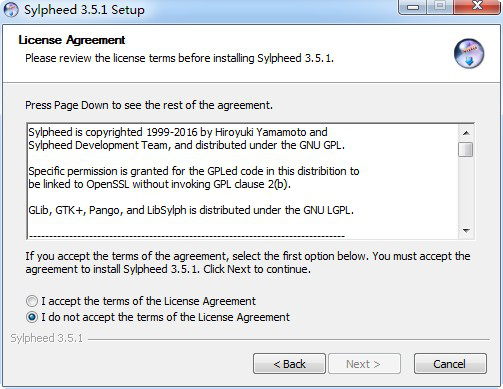Close the setup window with X
Viewport: 503px width, 389px height.
[477, 7]
